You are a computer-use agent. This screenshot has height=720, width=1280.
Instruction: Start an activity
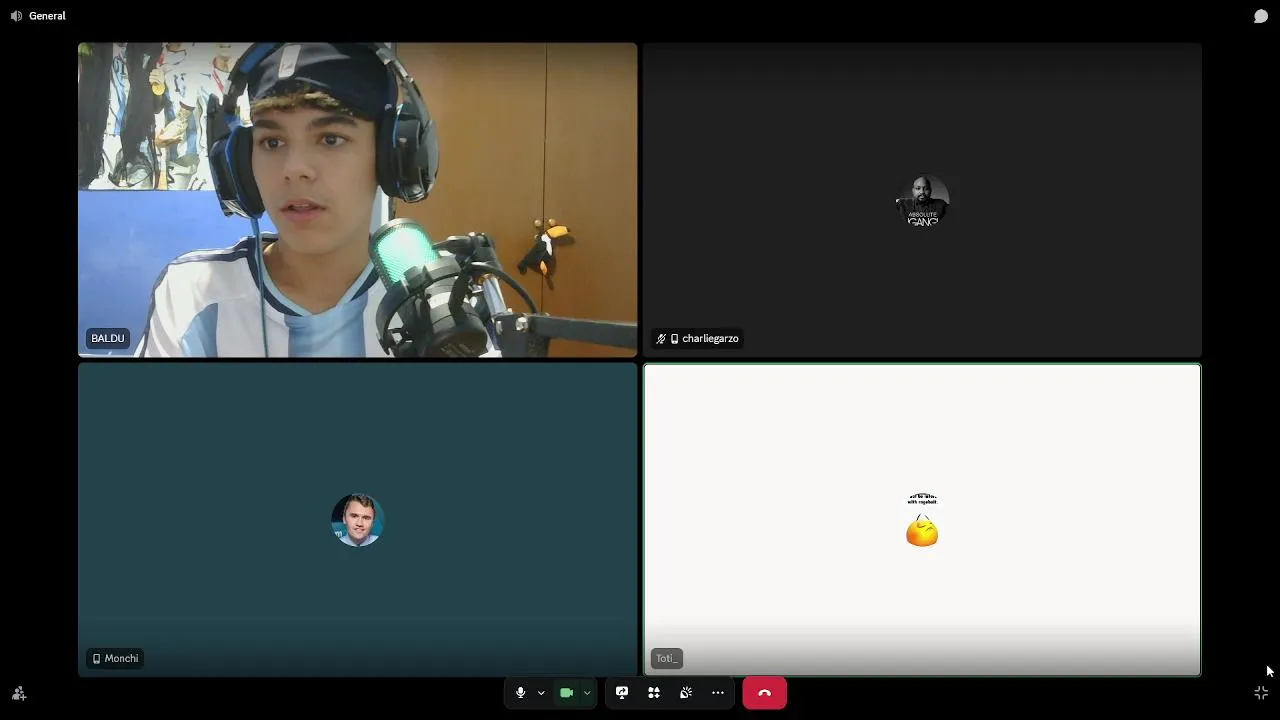pos(654,693)
